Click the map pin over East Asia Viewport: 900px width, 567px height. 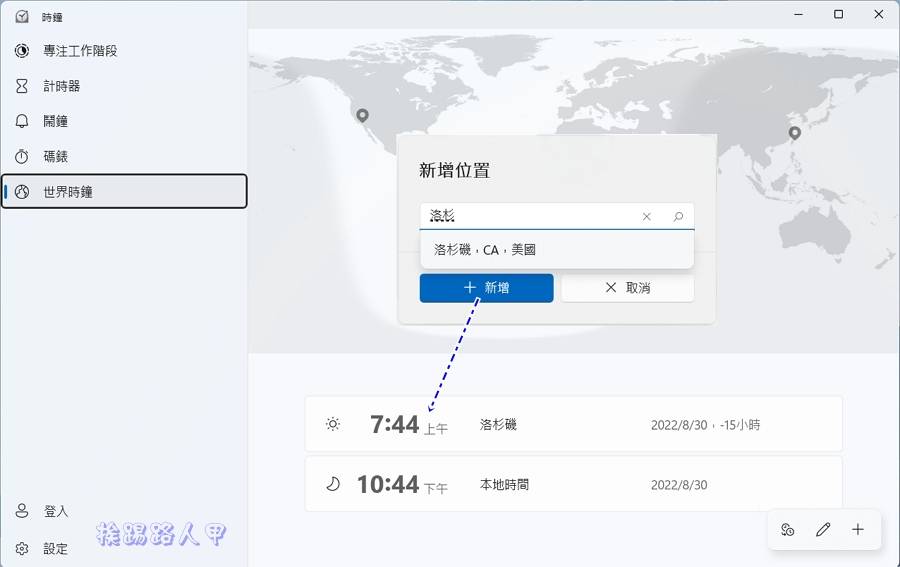click(795, 133)
